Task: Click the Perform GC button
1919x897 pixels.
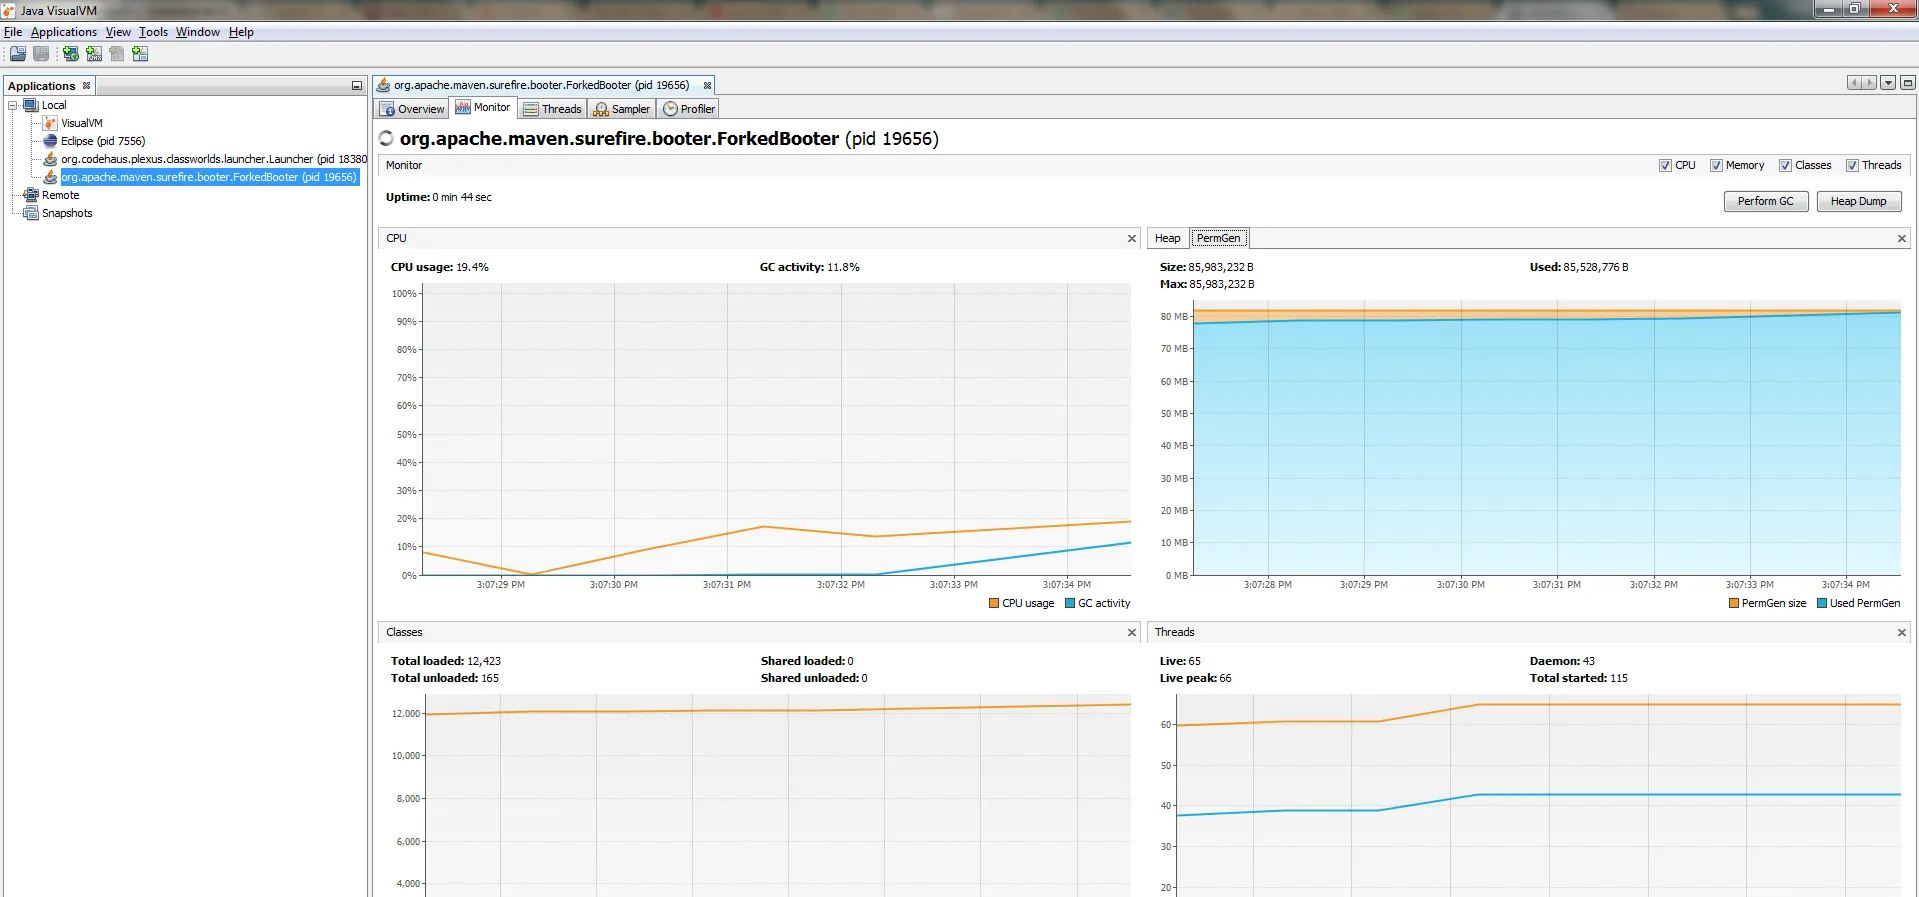Action: click(x=1766, y=202)
